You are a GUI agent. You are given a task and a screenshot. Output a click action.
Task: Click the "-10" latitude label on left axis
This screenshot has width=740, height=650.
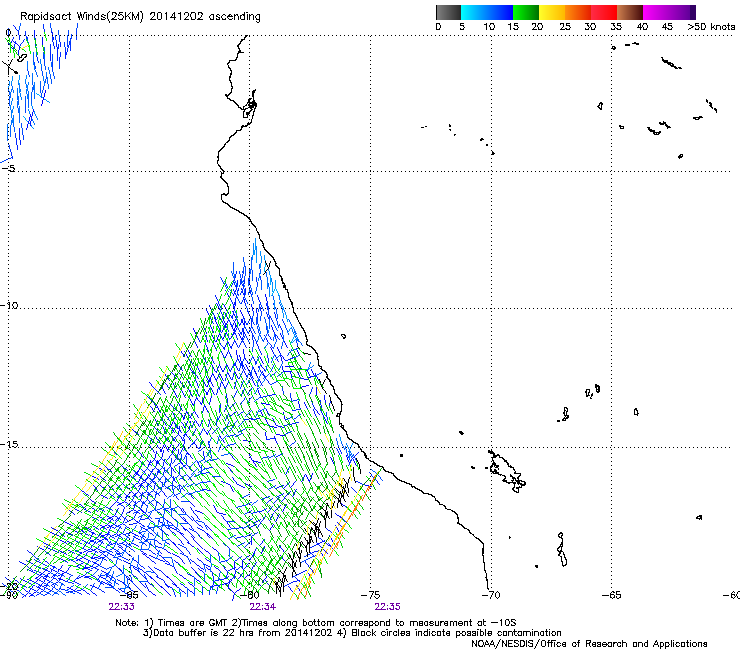point(9,305)
